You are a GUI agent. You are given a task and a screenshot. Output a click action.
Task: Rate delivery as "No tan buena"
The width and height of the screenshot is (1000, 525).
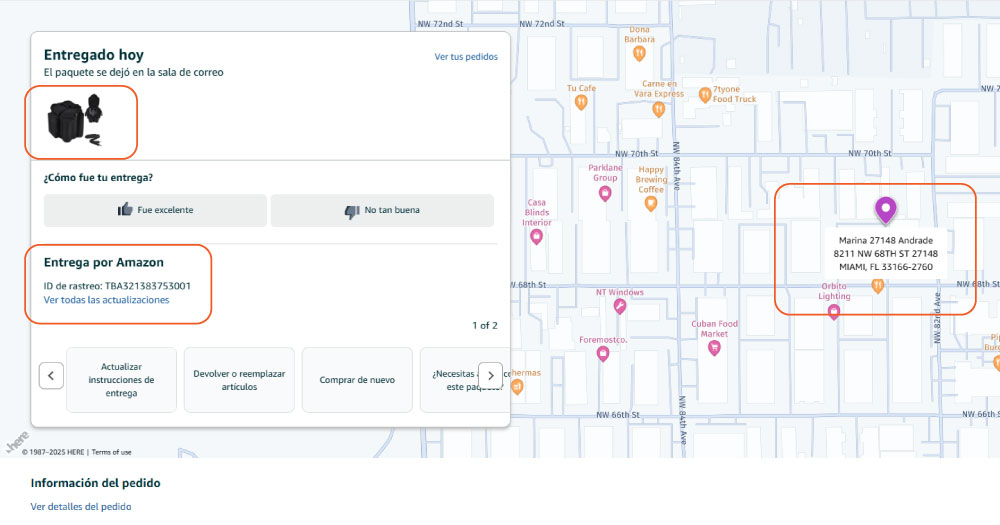(x=382, y=210)
